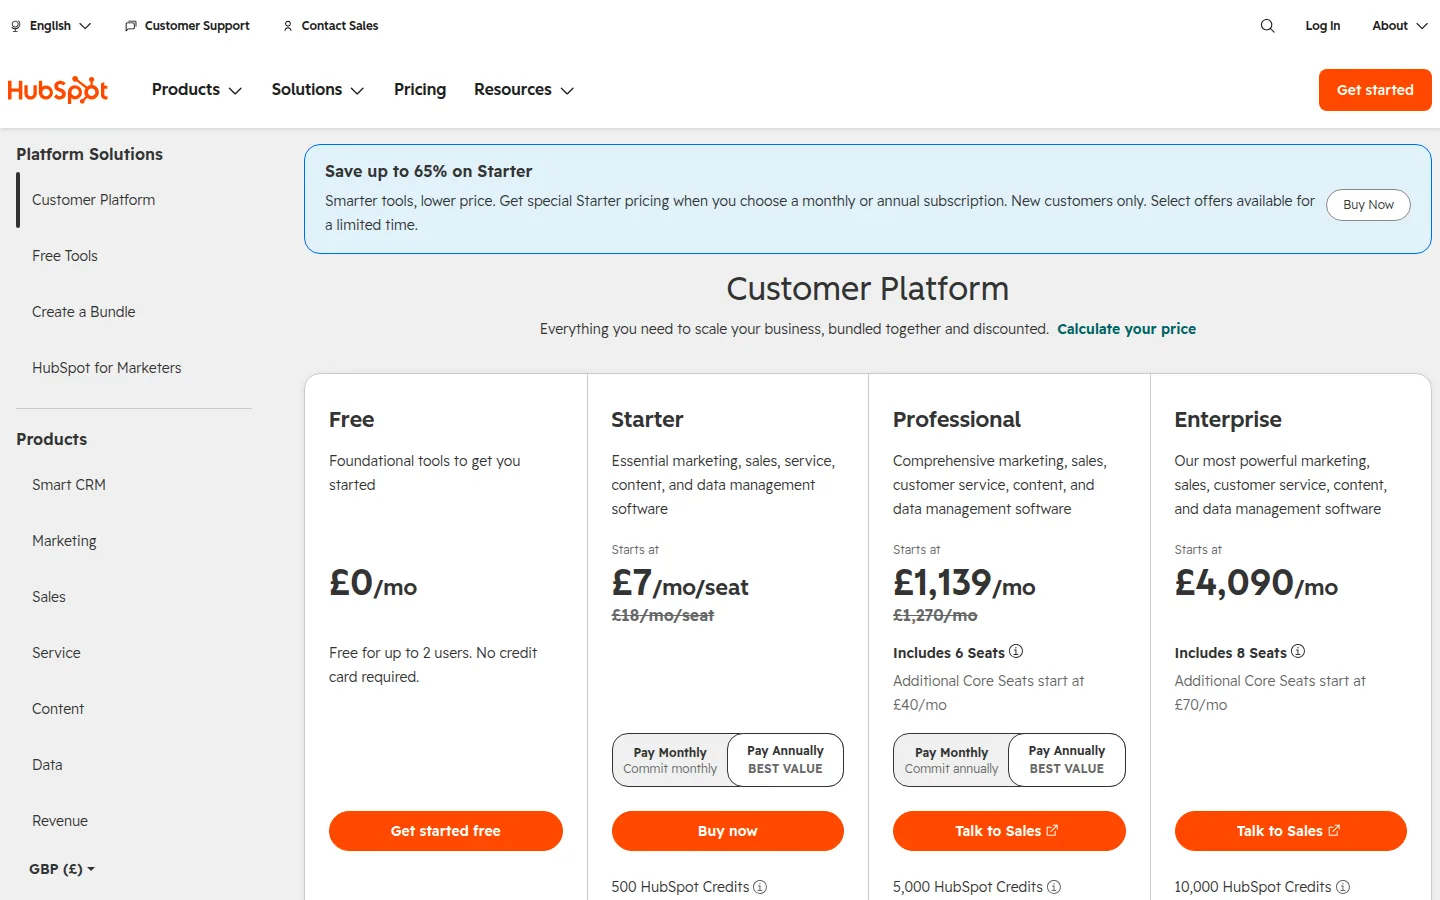
Task: Open Data product in sidebar
Action: [47, 765]
